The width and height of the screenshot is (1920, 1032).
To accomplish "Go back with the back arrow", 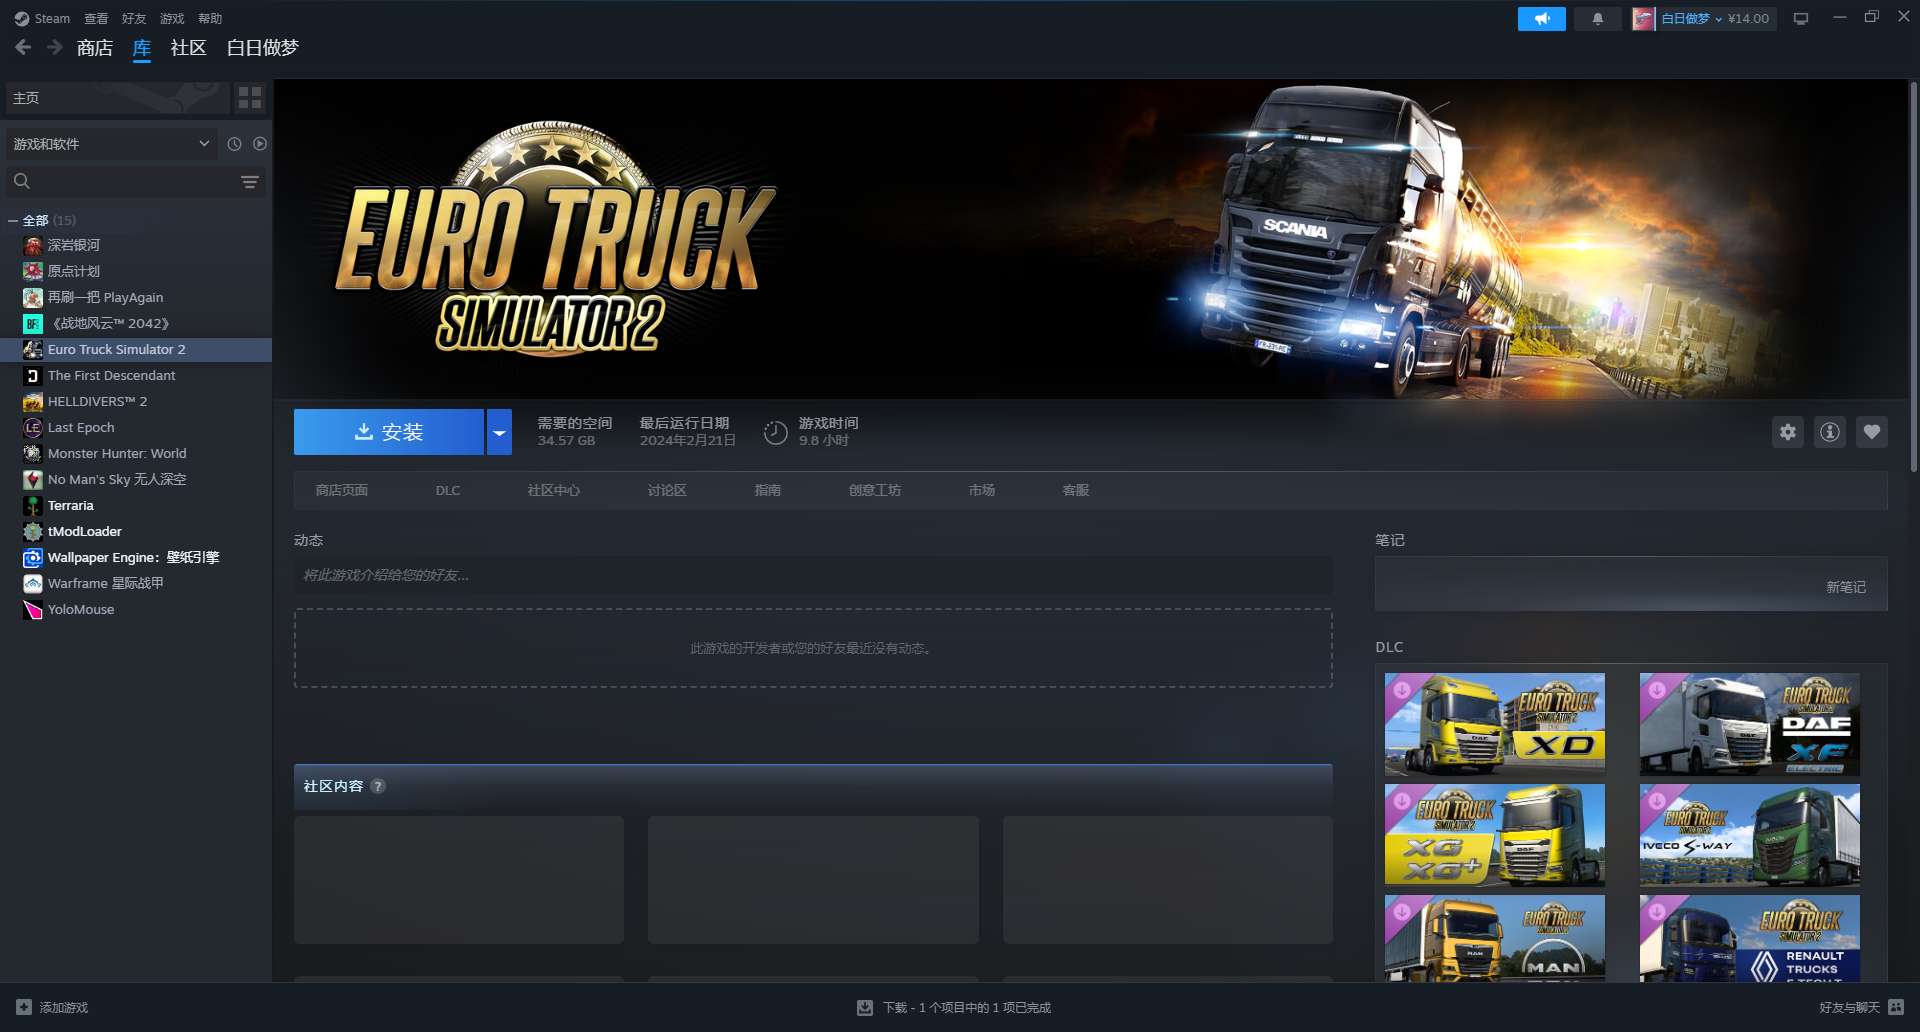I will [23, 48].
